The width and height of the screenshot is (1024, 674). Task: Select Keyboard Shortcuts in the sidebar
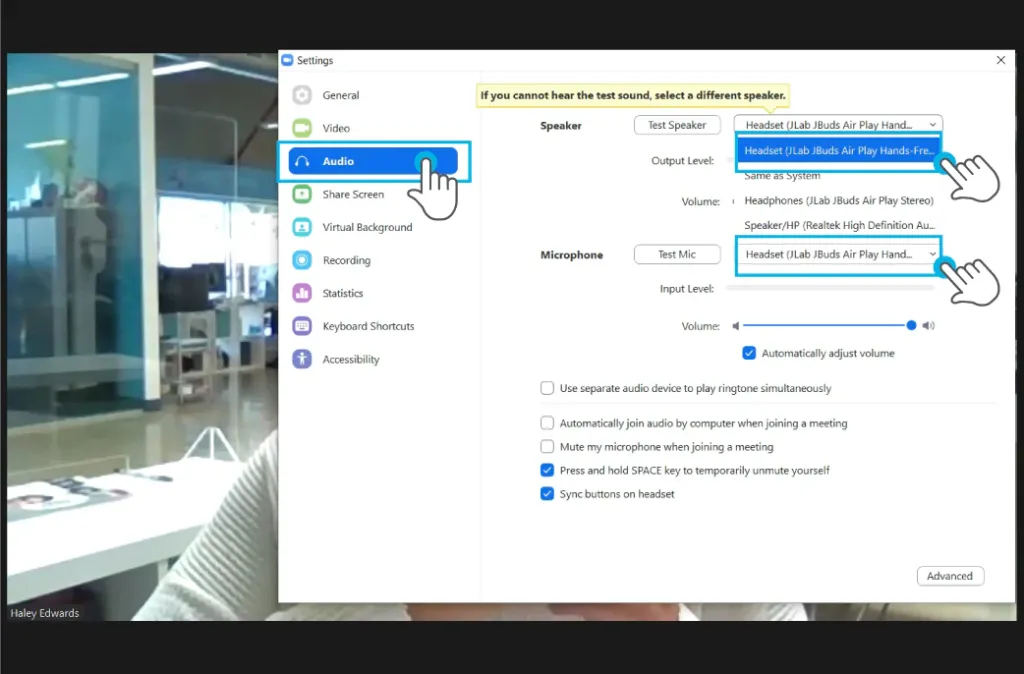pyautogui.click(x=368, y=327)
